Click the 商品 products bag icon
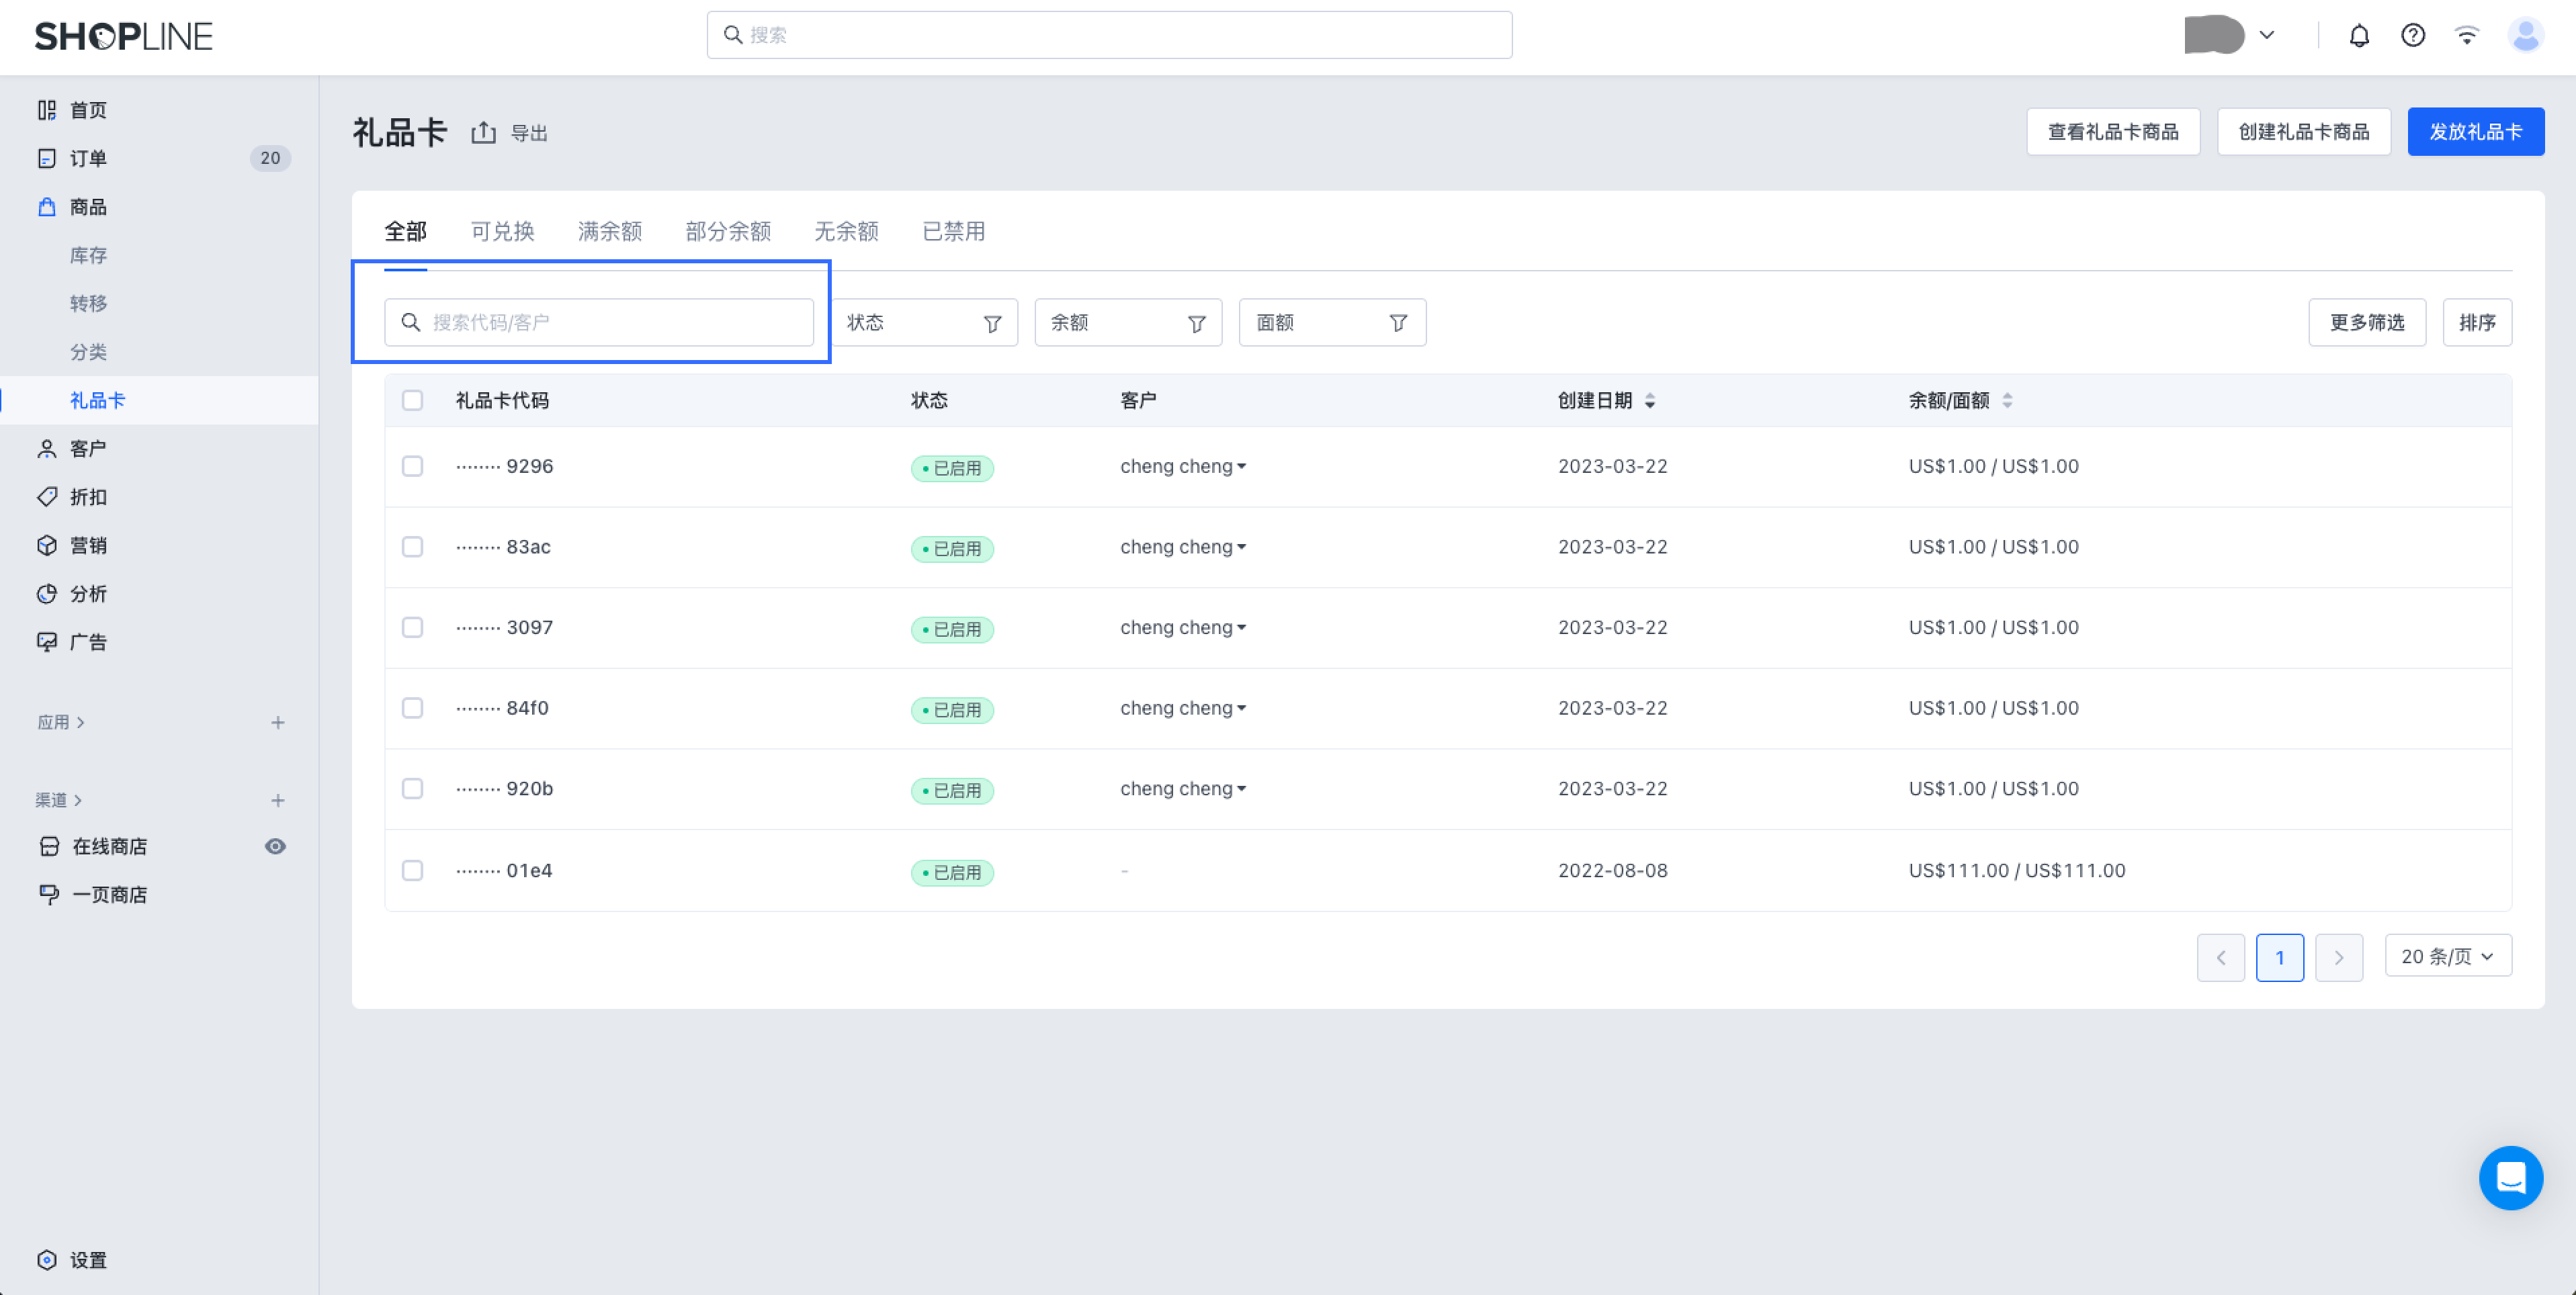This screenshot has width=2576, height=1295. [47, 207]
